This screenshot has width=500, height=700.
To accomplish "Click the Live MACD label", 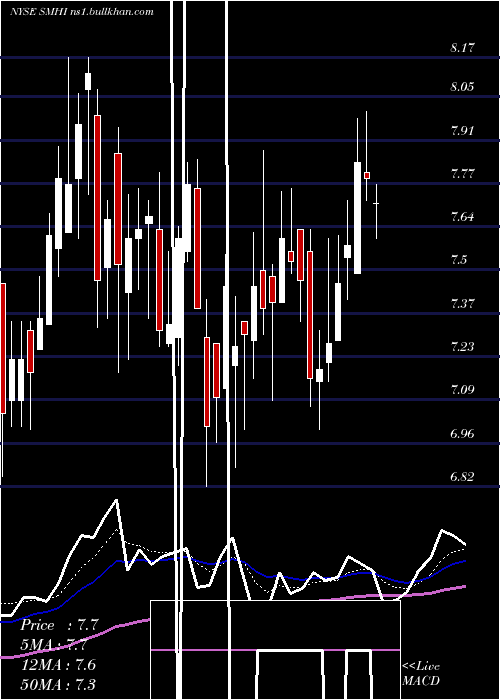I will point(421,673).
